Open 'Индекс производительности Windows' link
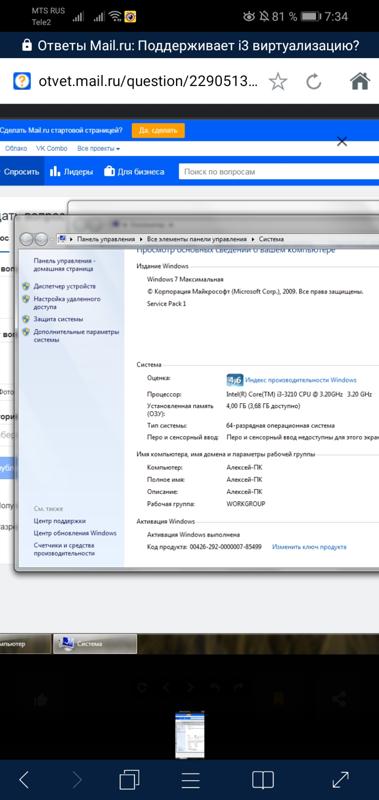This screenshot has height=800, width=379. [300, 380]
